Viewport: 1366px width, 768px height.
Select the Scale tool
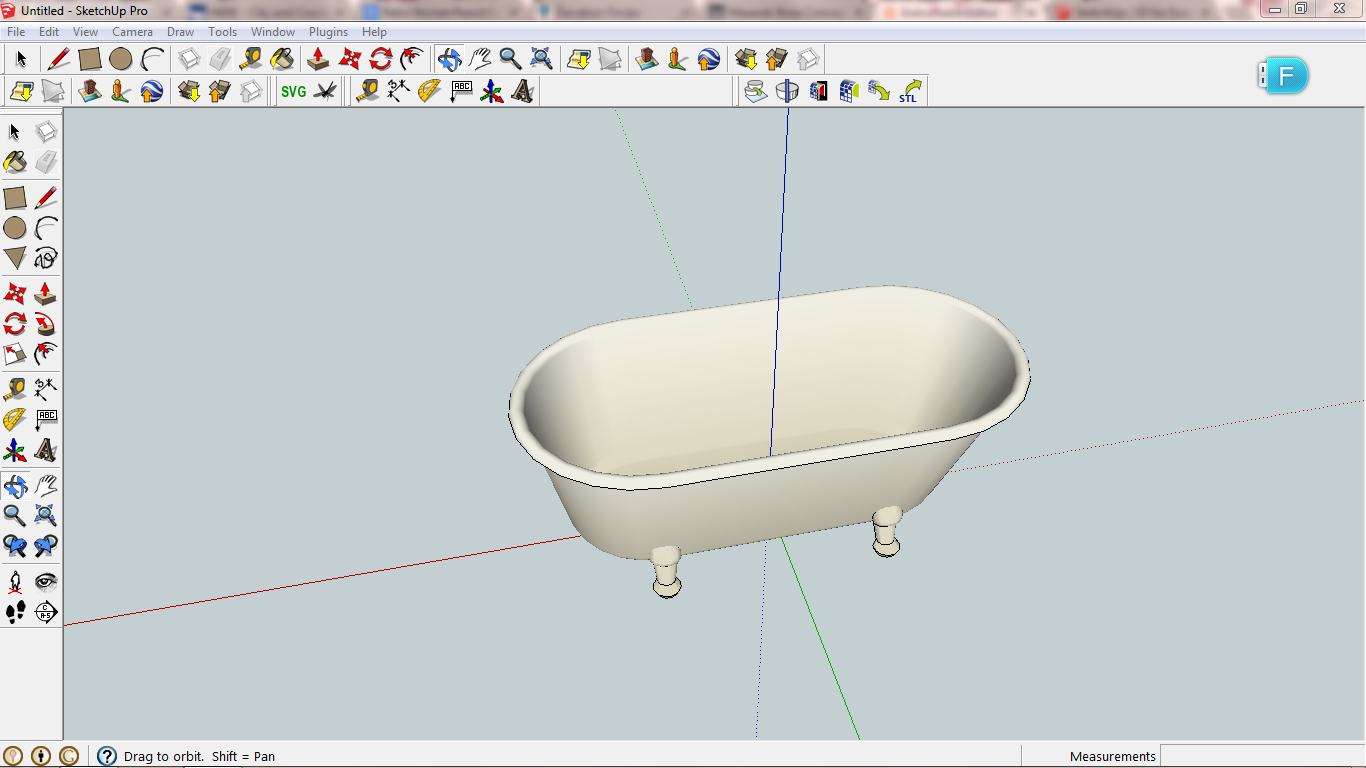15,354
